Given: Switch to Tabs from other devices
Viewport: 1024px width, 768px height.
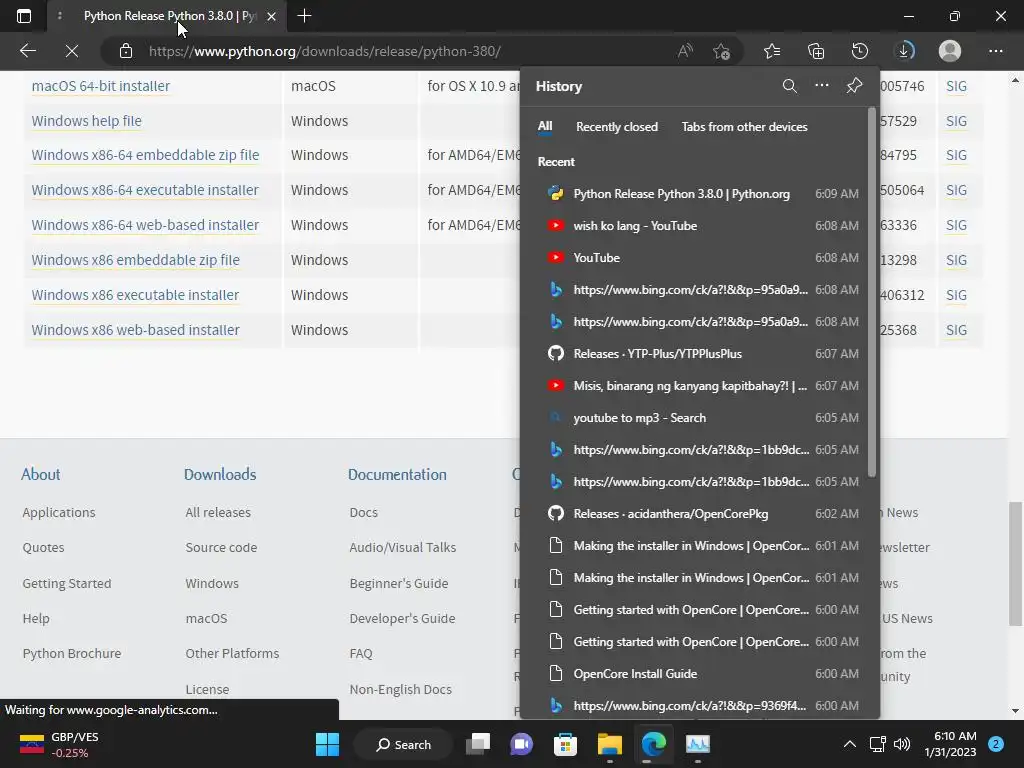Looking at the screenshot, I should (x=744, y=127).
